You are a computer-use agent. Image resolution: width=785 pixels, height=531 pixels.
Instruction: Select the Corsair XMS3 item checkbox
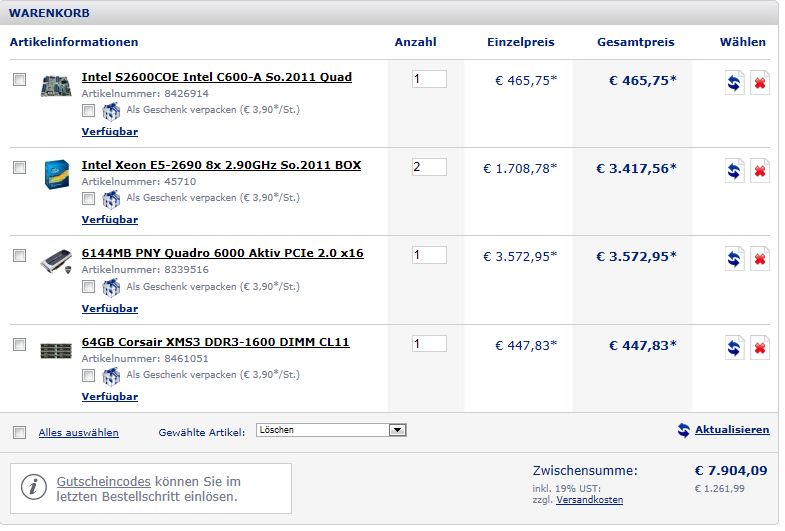pos(20,345)
